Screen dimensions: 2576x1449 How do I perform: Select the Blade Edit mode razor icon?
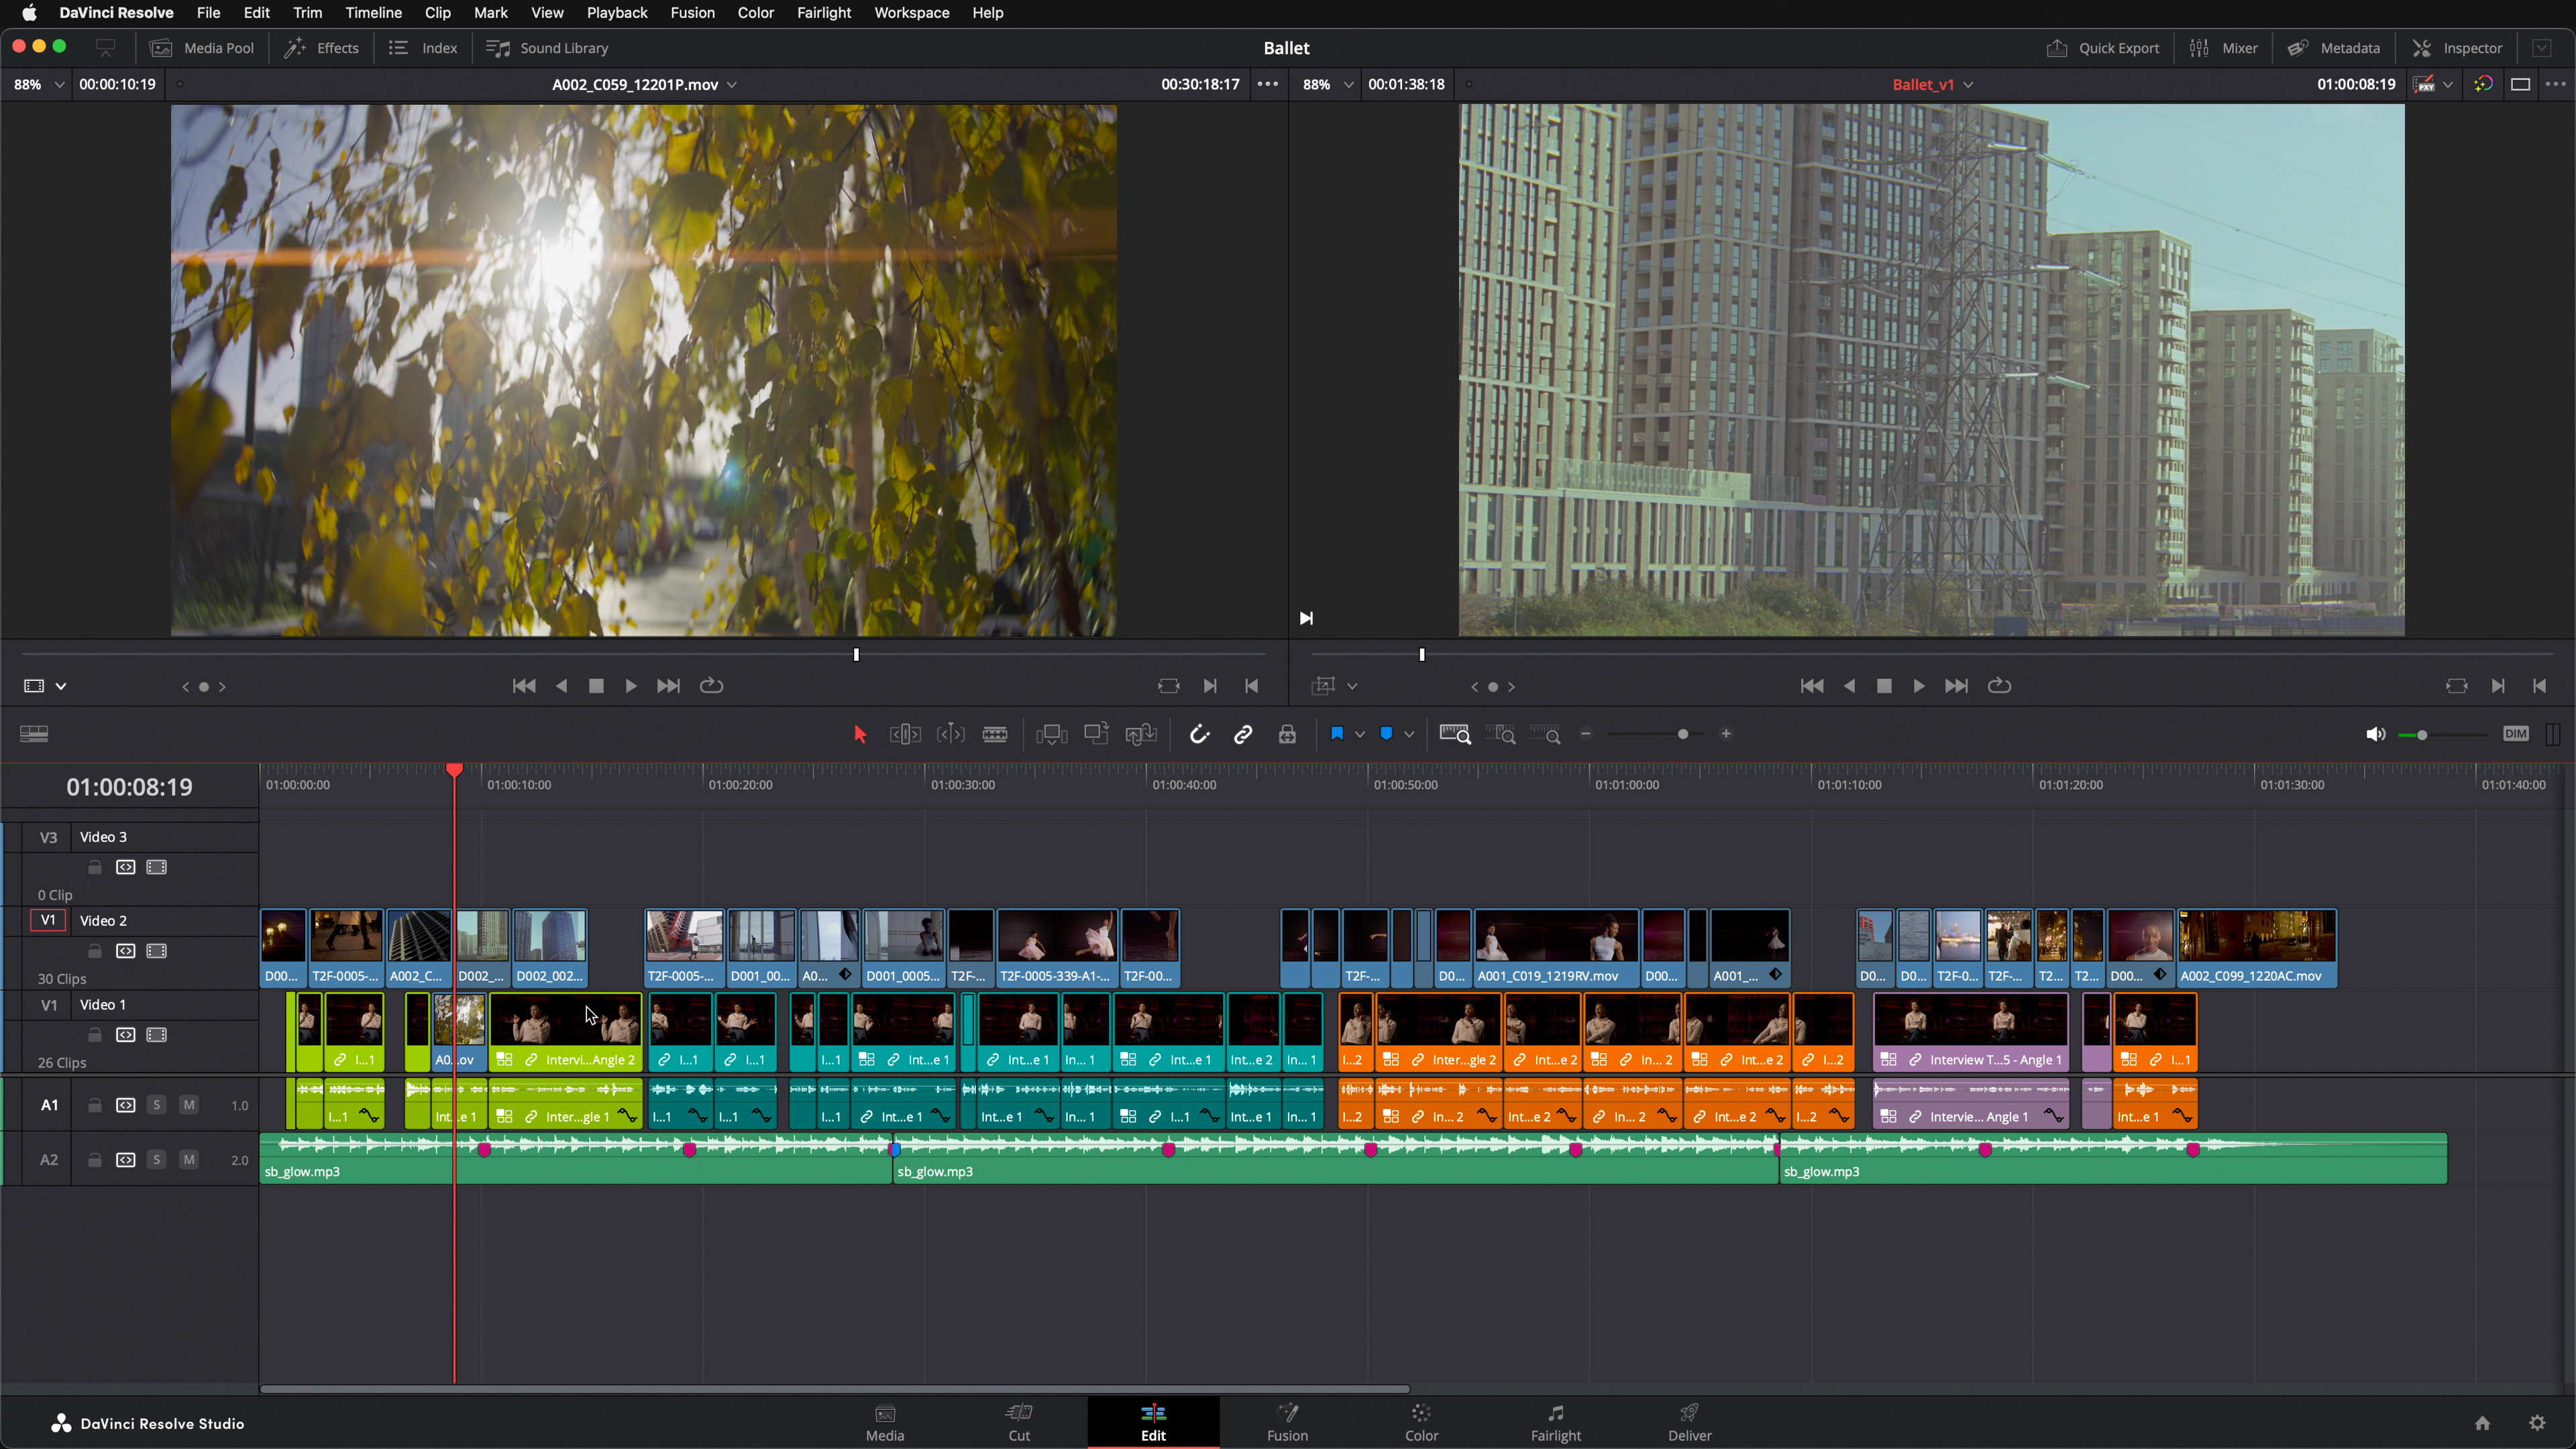(995, 733)
